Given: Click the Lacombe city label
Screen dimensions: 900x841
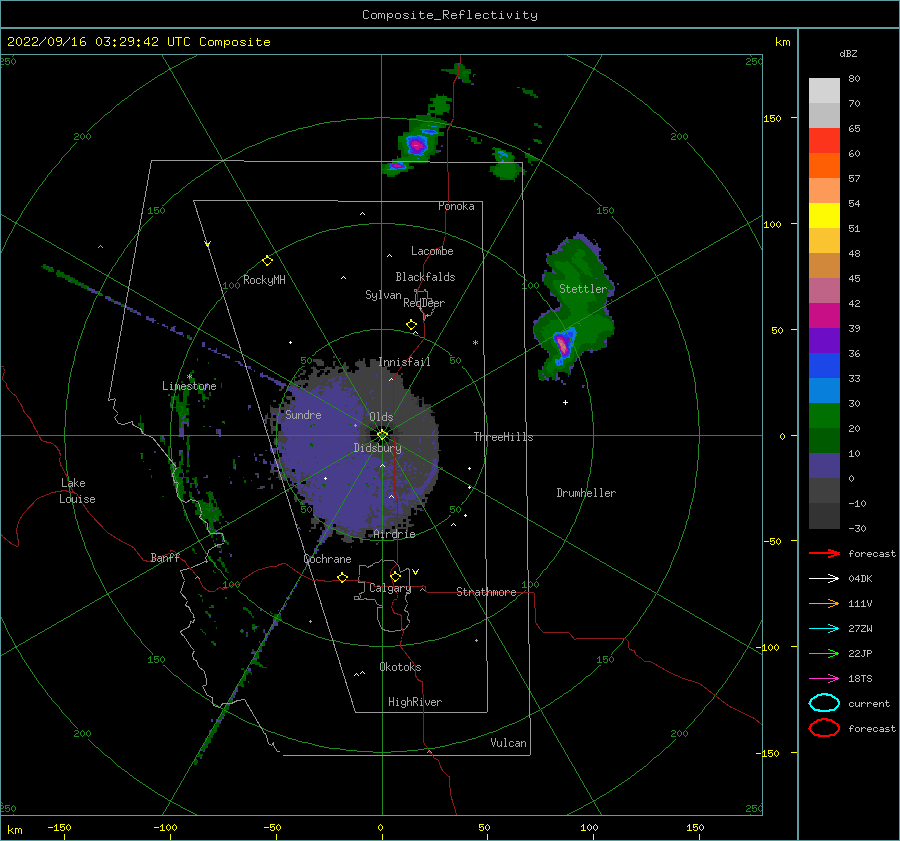Looking at the screenshot, I should click(x=432, y=251).
